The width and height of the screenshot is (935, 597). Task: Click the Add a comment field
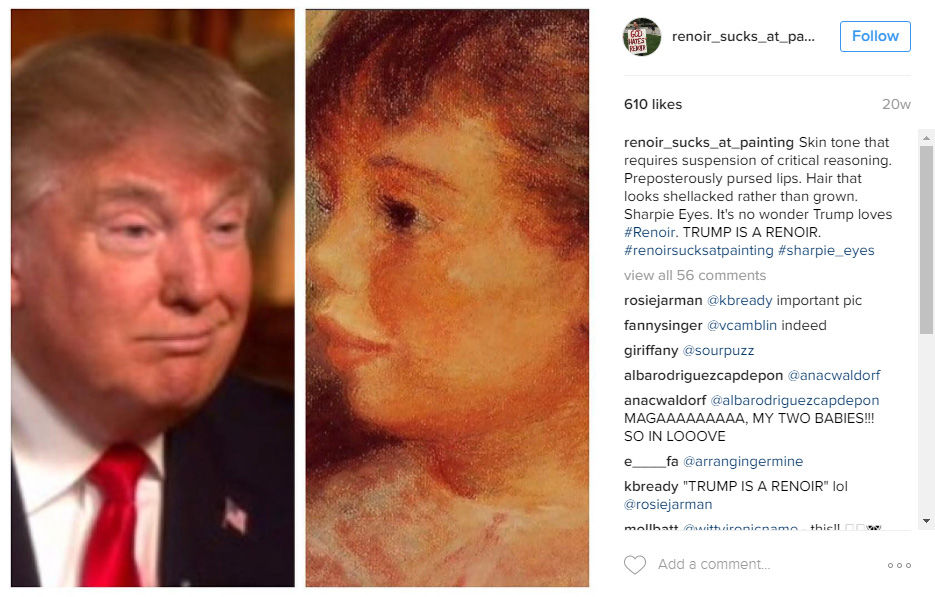(763, 564)
